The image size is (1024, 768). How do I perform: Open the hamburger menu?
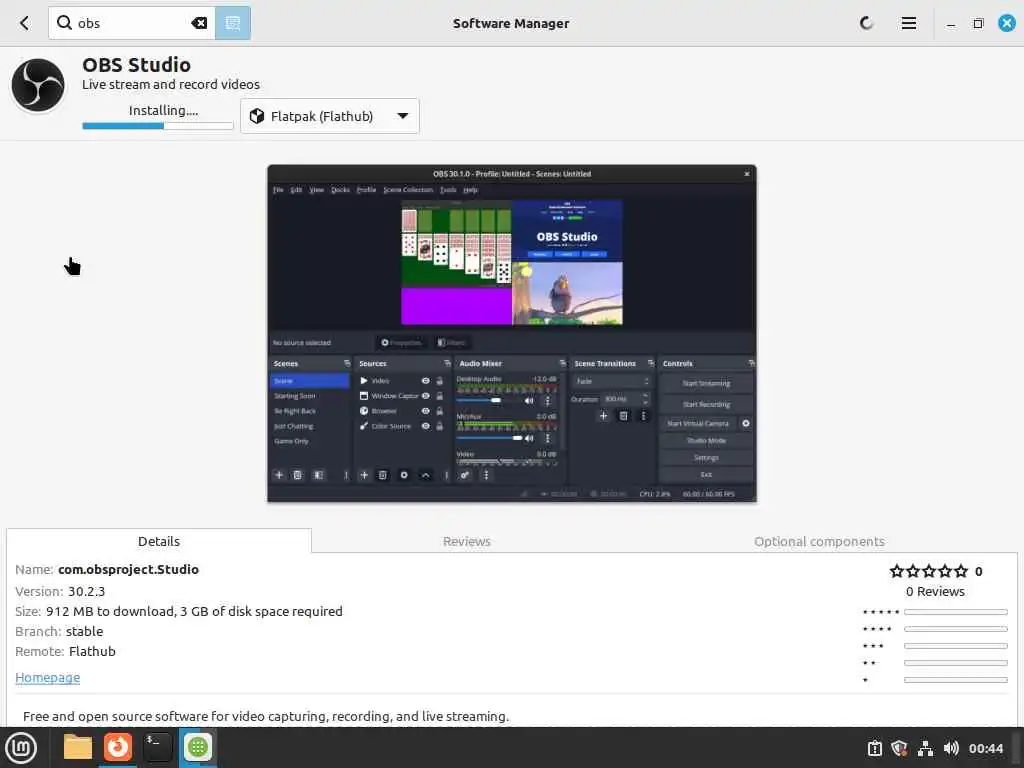pyautogui.click(x=908, y=24)
